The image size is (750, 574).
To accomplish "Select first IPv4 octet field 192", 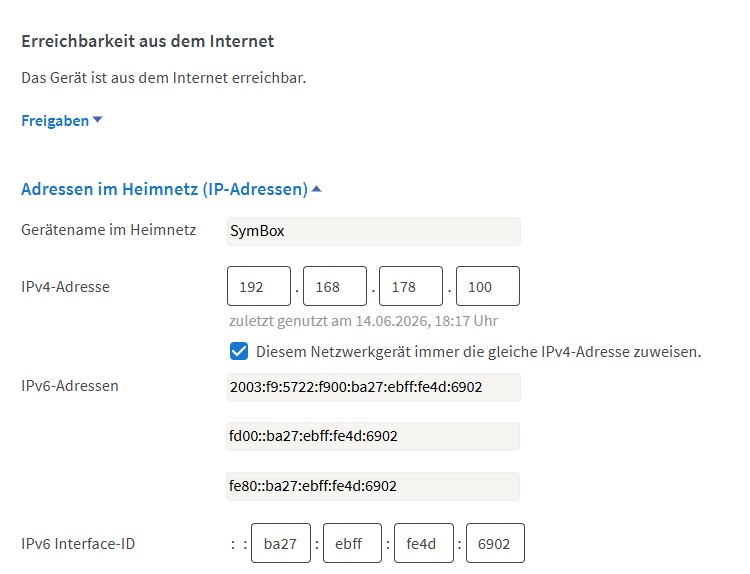I will pyautogui.click(x=259, y=286).
